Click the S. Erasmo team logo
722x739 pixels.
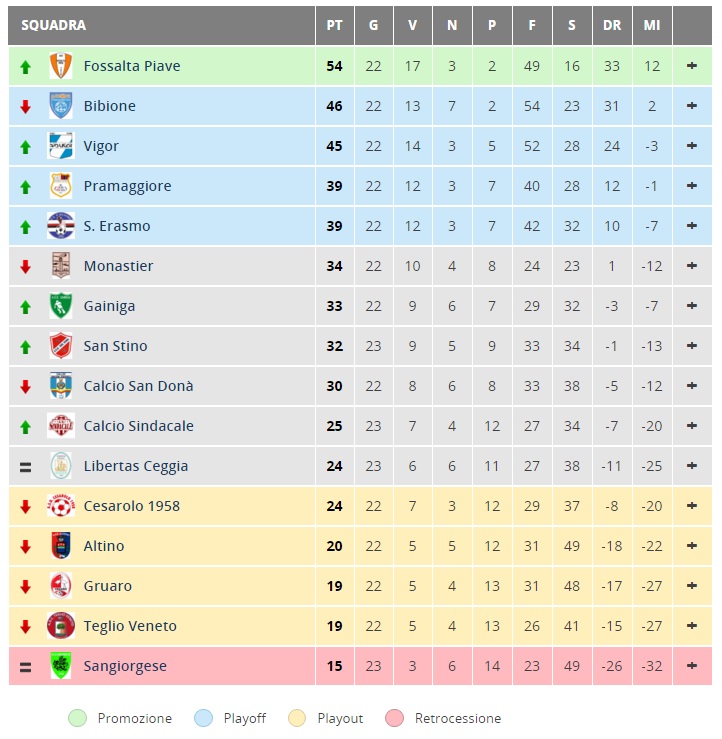click(x=61, y=226)
